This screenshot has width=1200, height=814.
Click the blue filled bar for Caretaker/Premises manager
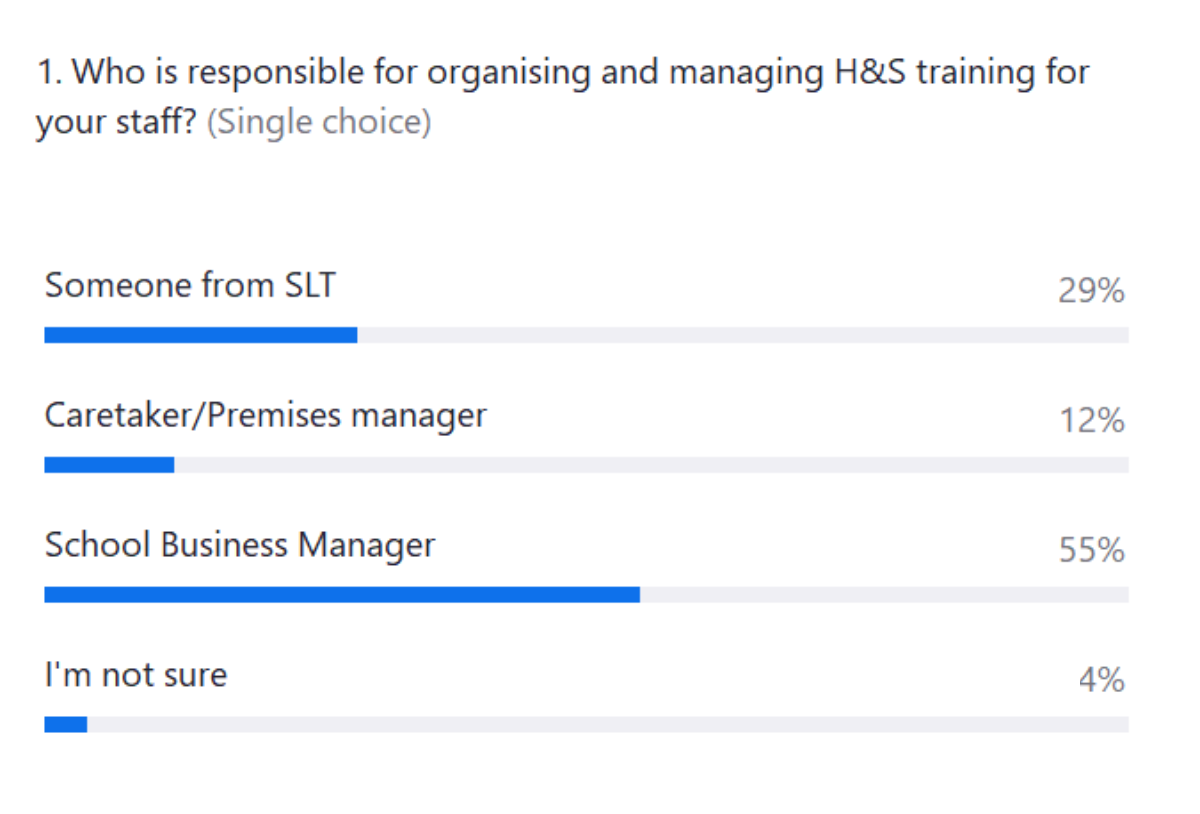coord(109,465)
